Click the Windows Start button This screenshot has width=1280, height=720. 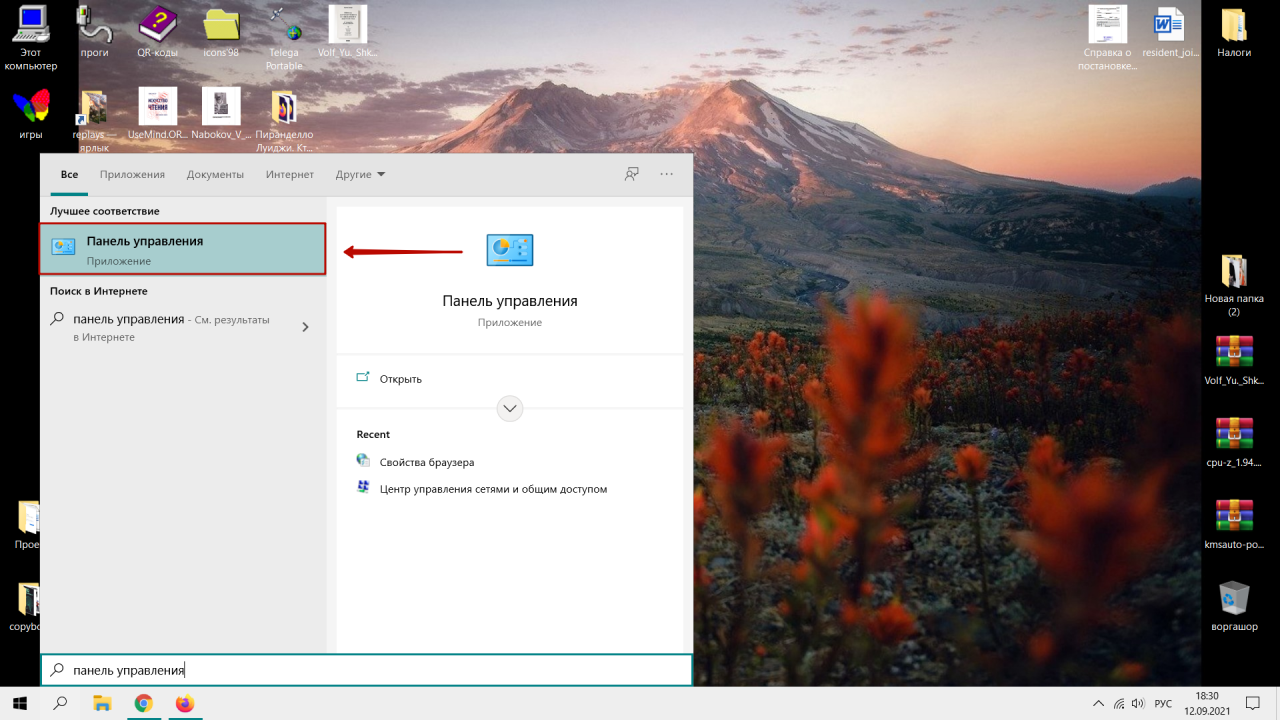click(19, 703)
